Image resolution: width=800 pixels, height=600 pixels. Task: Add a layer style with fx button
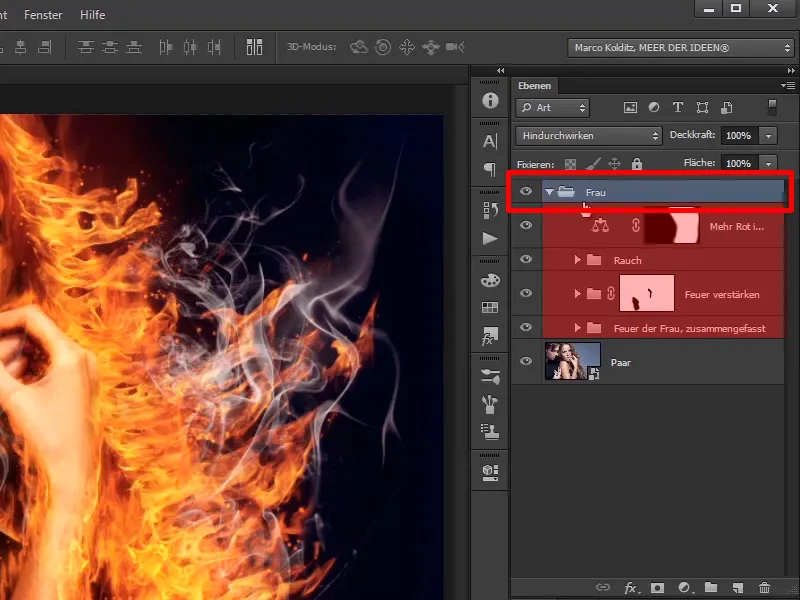coord(631,588)
